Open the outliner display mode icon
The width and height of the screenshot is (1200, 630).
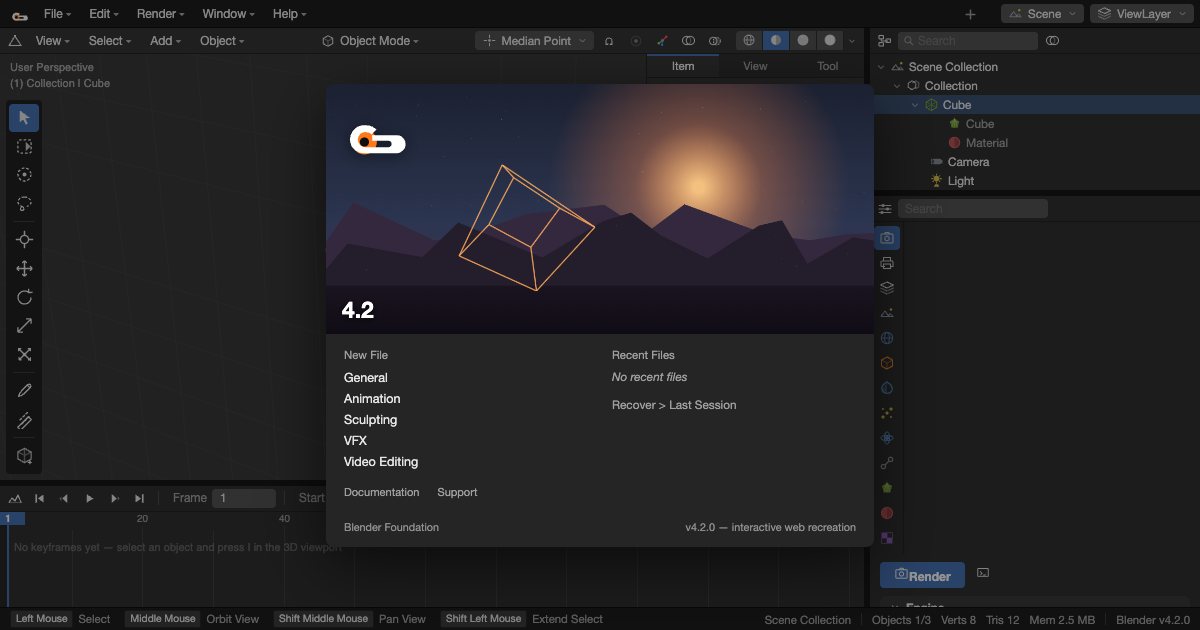(x=884, y=41)
